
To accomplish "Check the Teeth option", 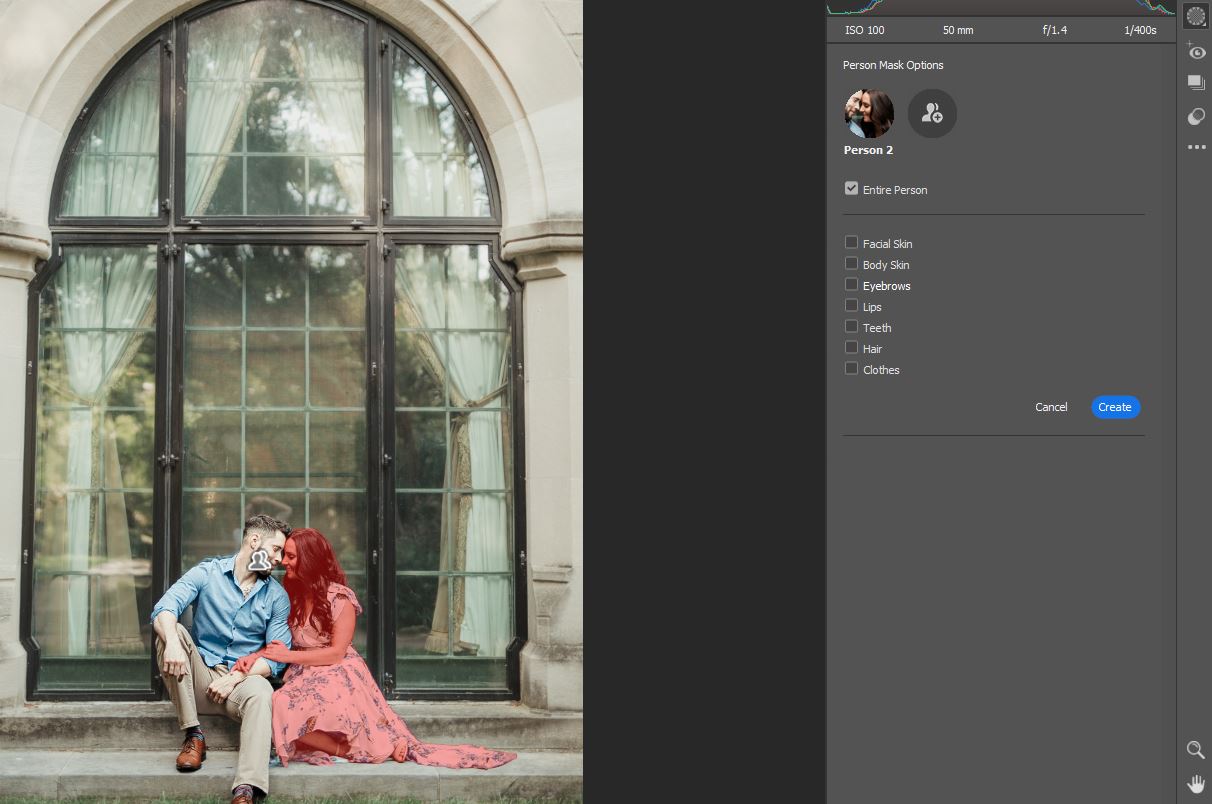I will 851,326.
